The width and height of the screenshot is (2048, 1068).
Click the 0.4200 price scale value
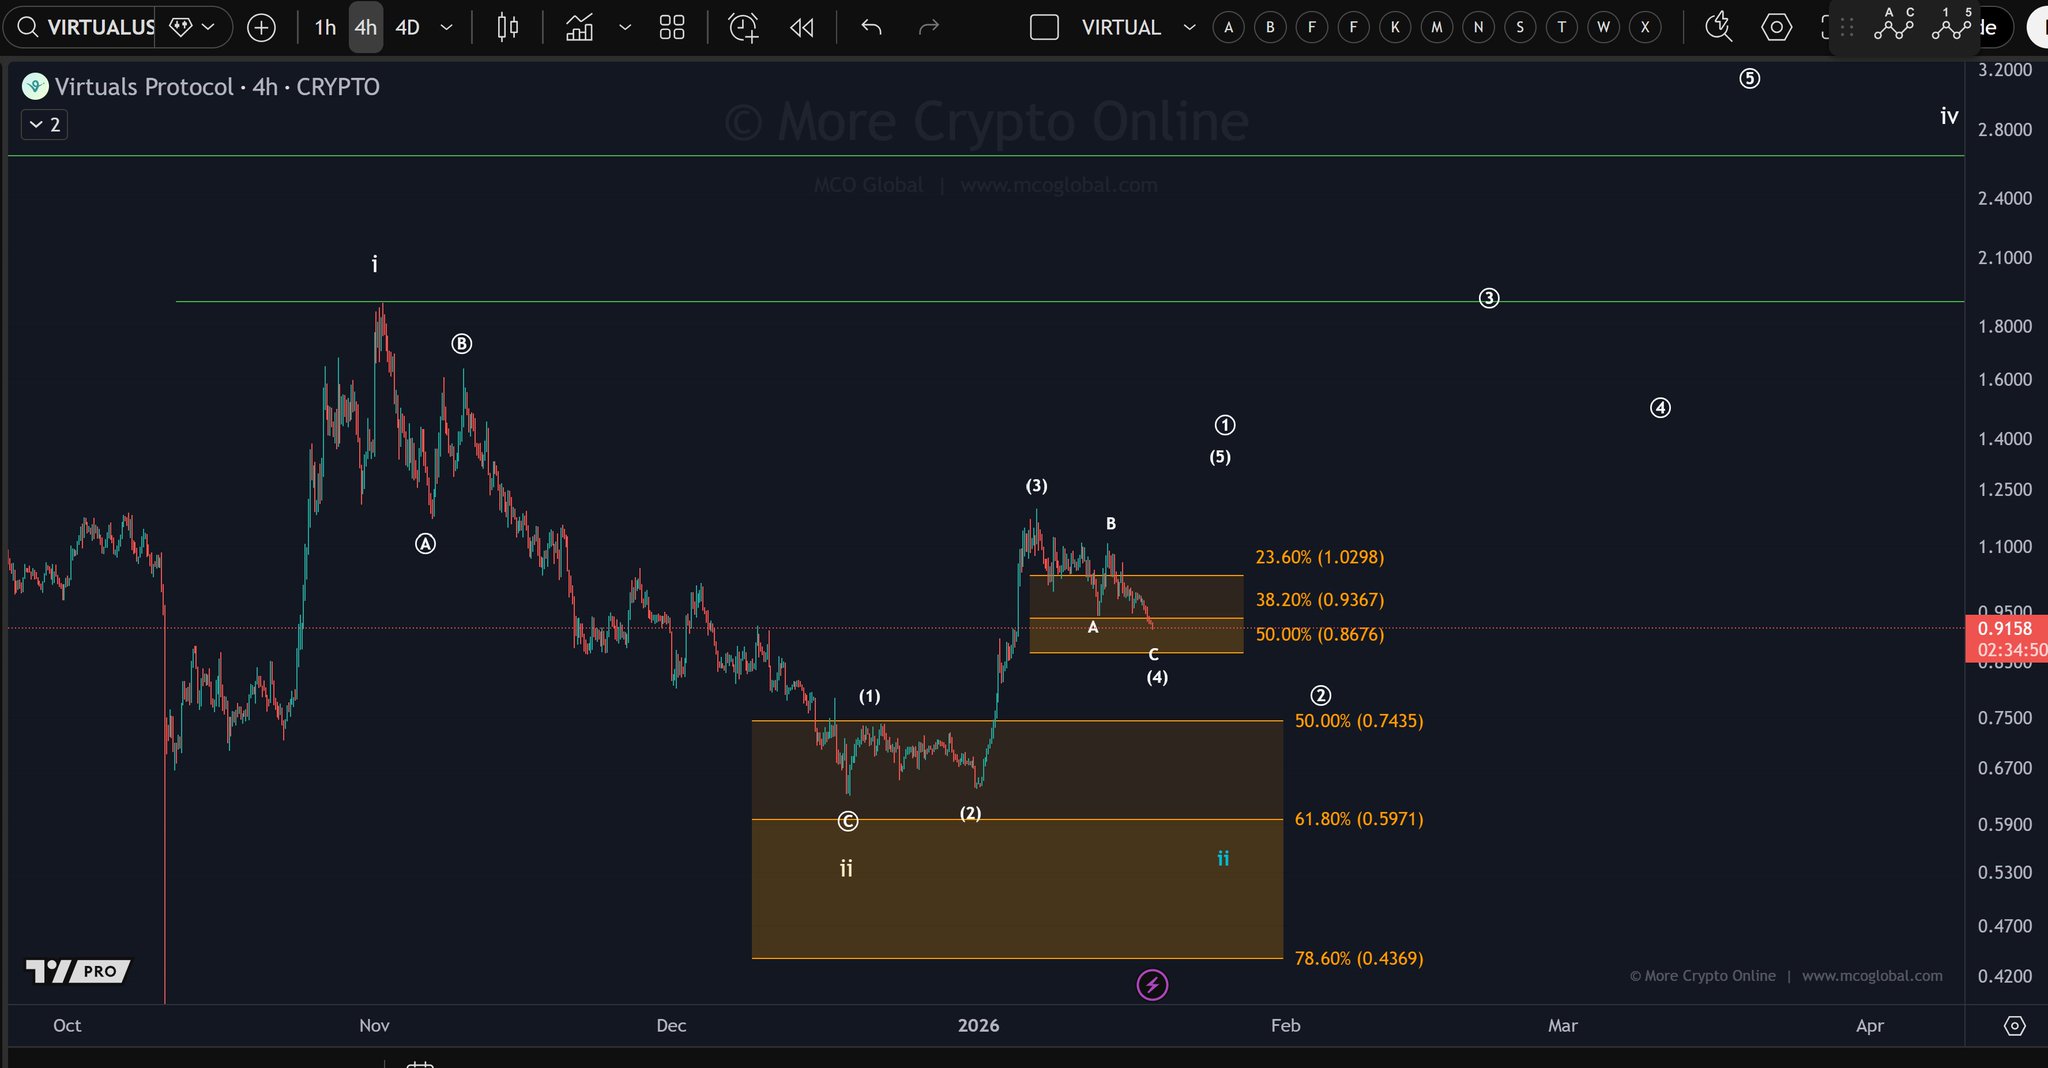click(x=2005, y=976)
